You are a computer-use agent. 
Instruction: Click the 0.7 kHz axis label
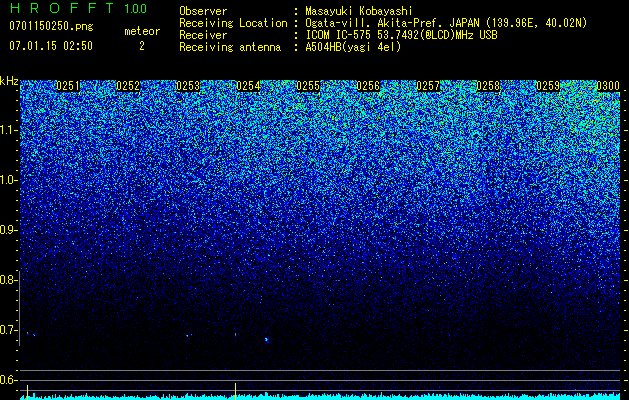coord(8,330)
